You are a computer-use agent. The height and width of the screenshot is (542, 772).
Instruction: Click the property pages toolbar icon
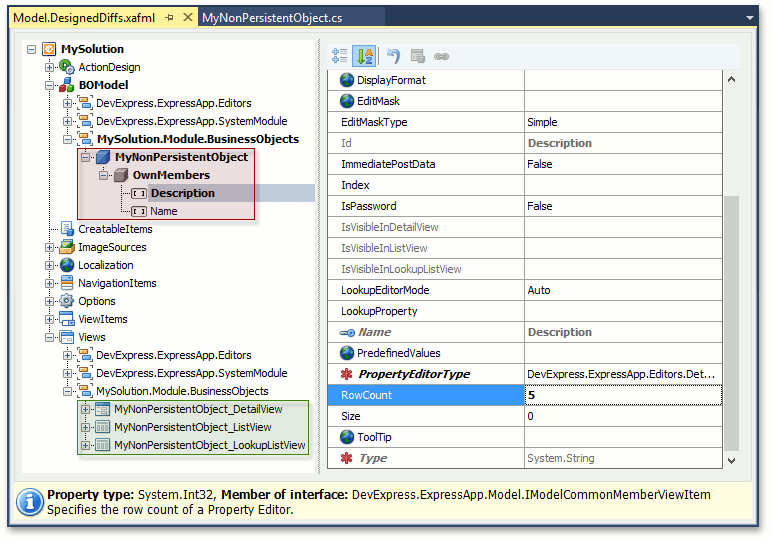(417, 56)
